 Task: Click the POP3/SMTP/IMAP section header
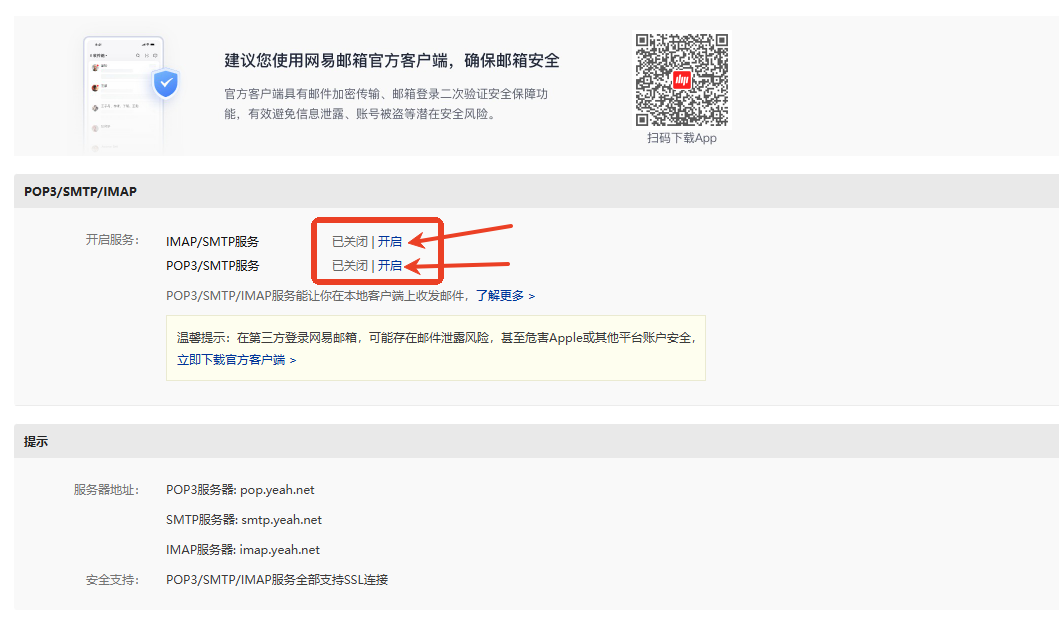tap(80, 191)
